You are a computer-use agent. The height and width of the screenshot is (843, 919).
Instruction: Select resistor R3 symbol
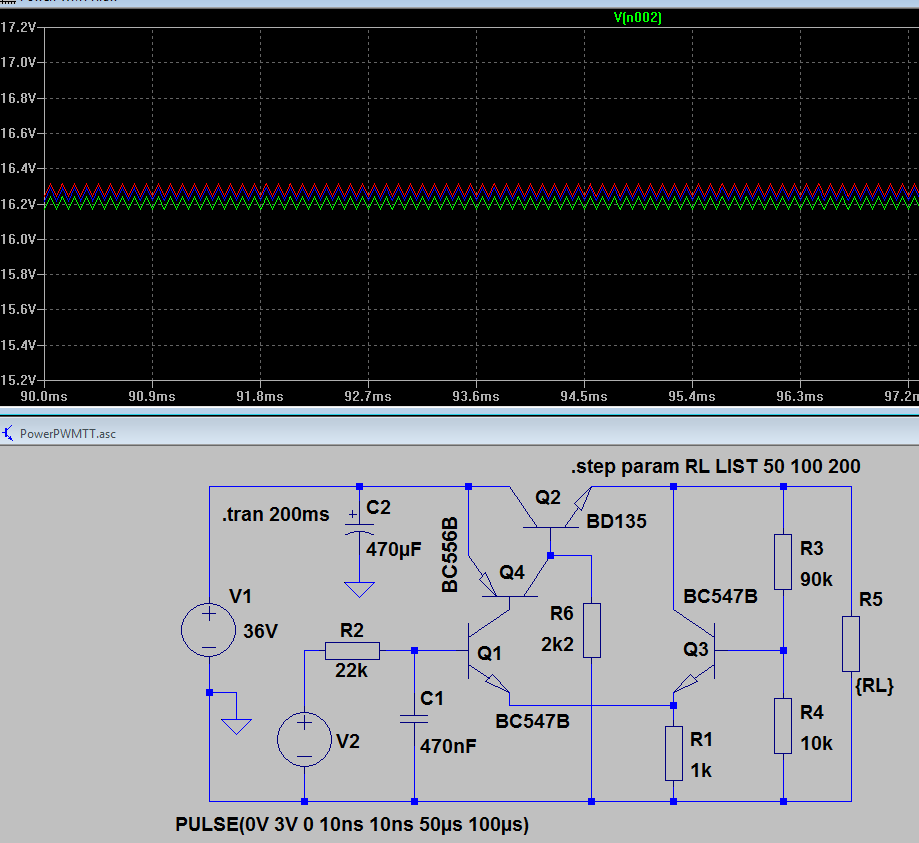(783, 562)
